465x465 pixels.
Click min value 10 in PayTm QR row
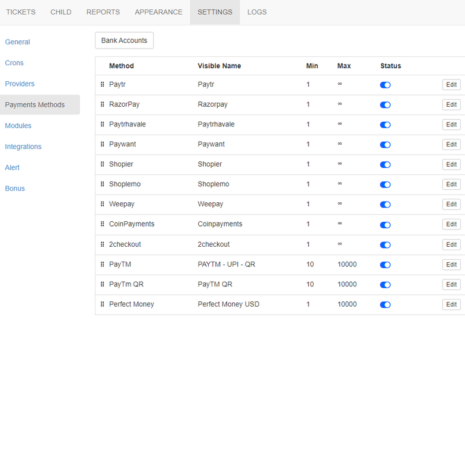point(310,284)
